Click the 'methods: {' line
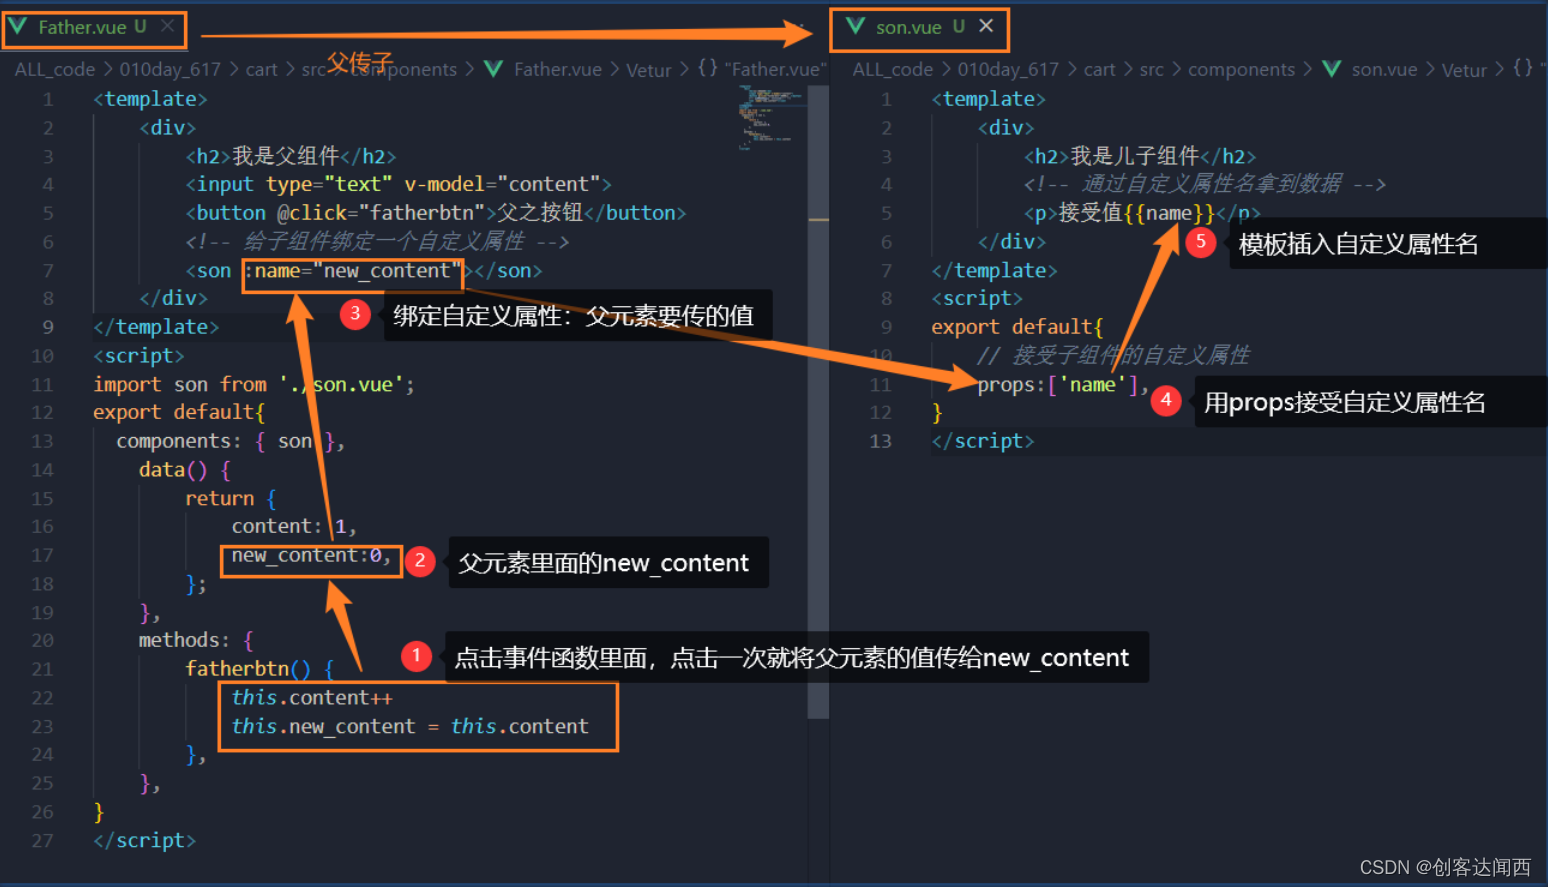Image resolution: width=1548 pixels, height=887 pixels. click(x=196, y=640)
